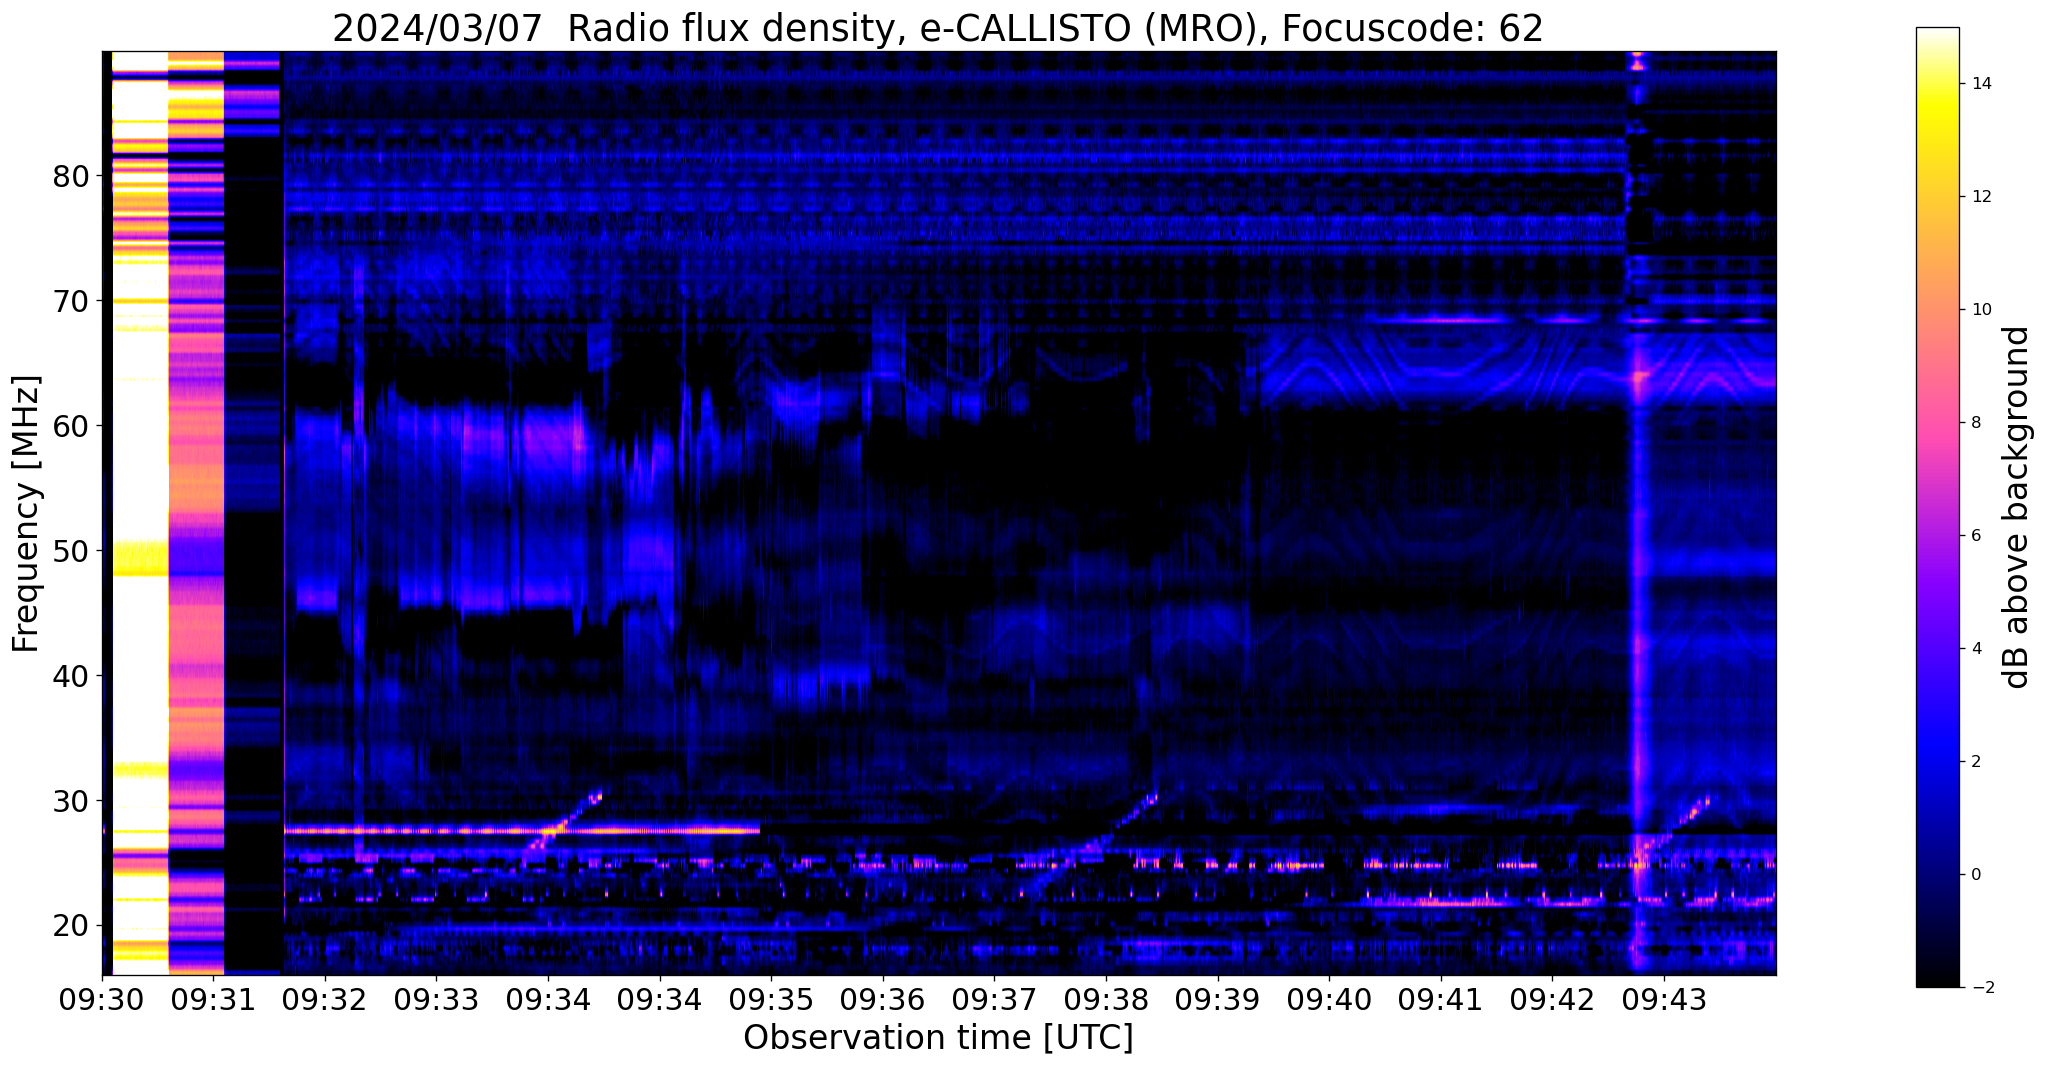The image size is (2047, 1067).
Task: Click the 09:42 time tick label
Action: click(x=1552, y=999)
